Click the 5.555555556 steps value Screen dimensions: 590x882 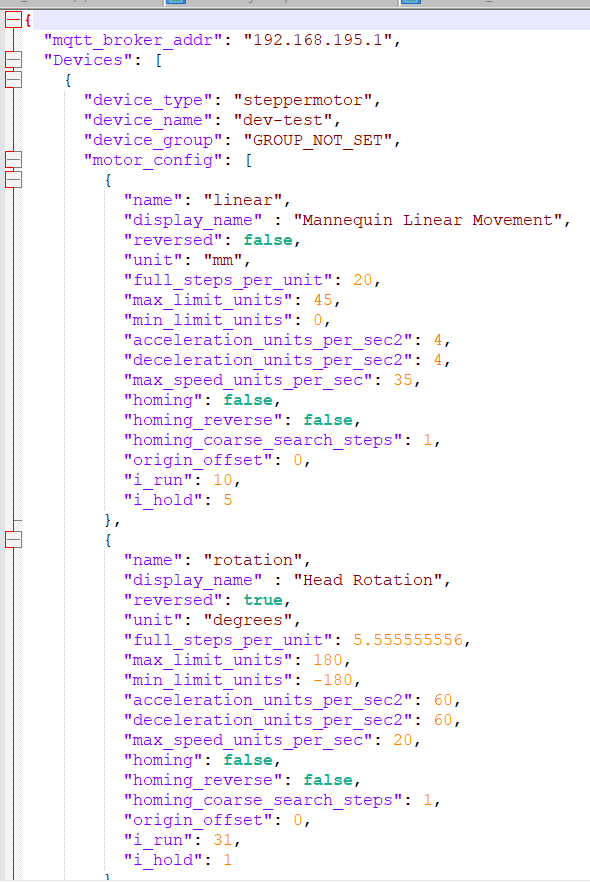pos(408,640)
